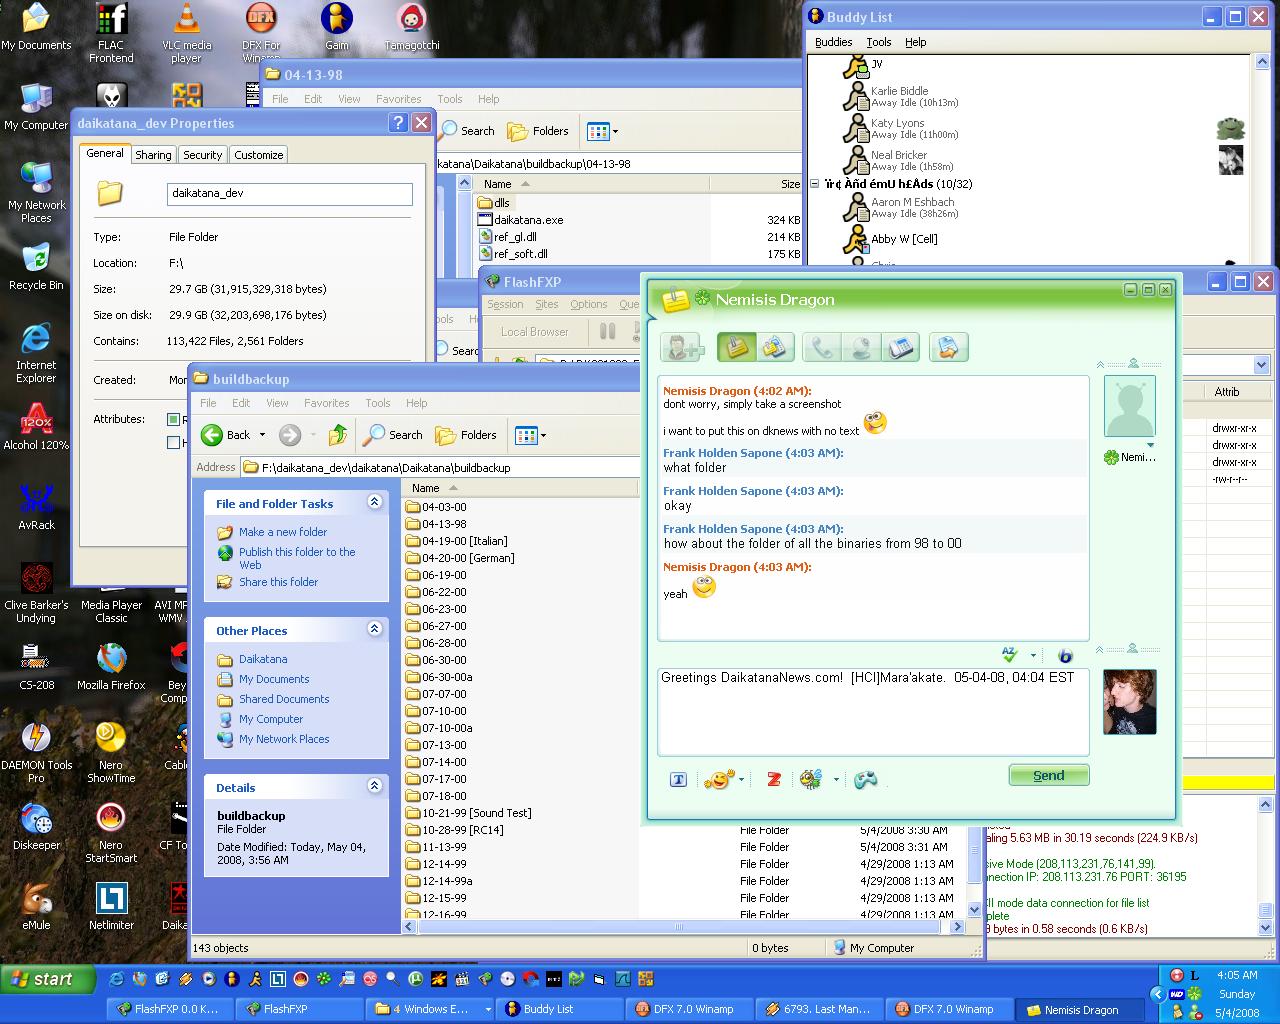
Task: Expand grouped Windows Explorer taskbar dropdown
Action: [488, 1009]
